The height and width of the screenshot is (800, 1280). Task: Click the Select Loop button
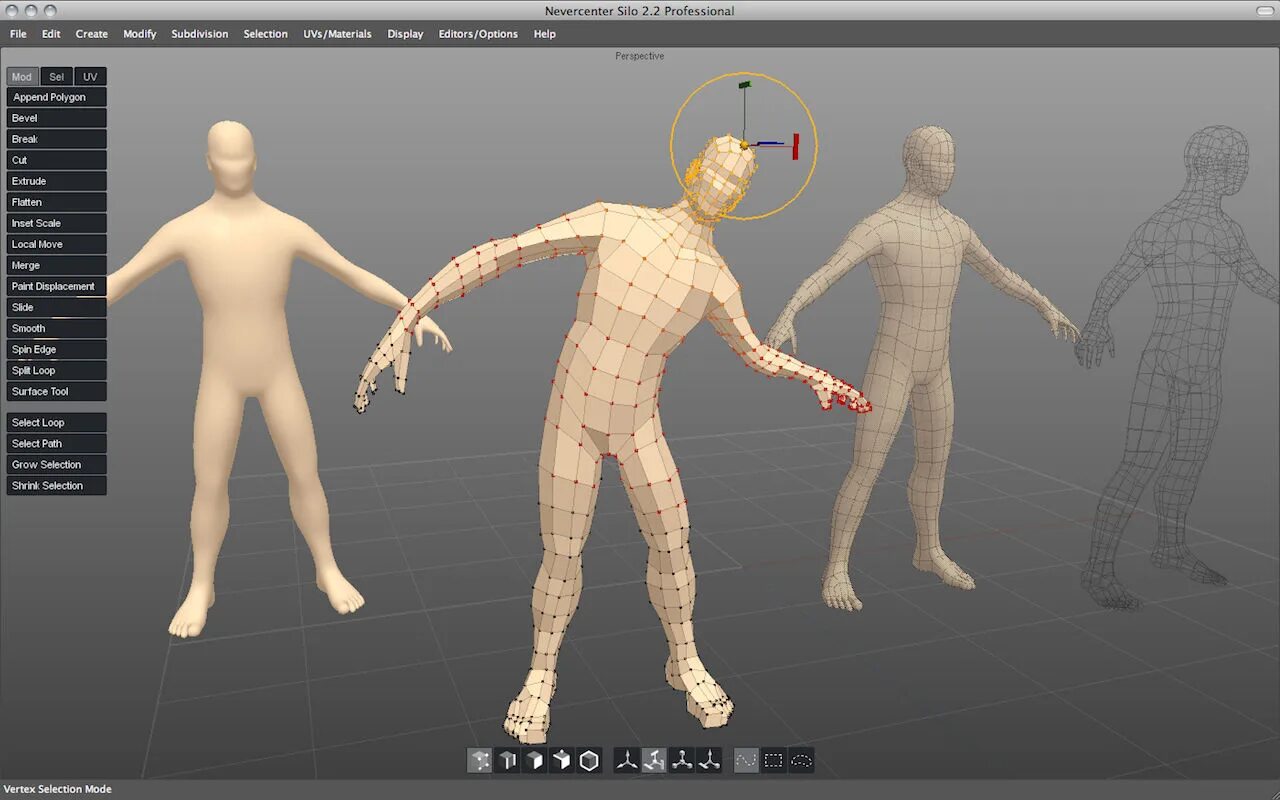tap(56, 422)
